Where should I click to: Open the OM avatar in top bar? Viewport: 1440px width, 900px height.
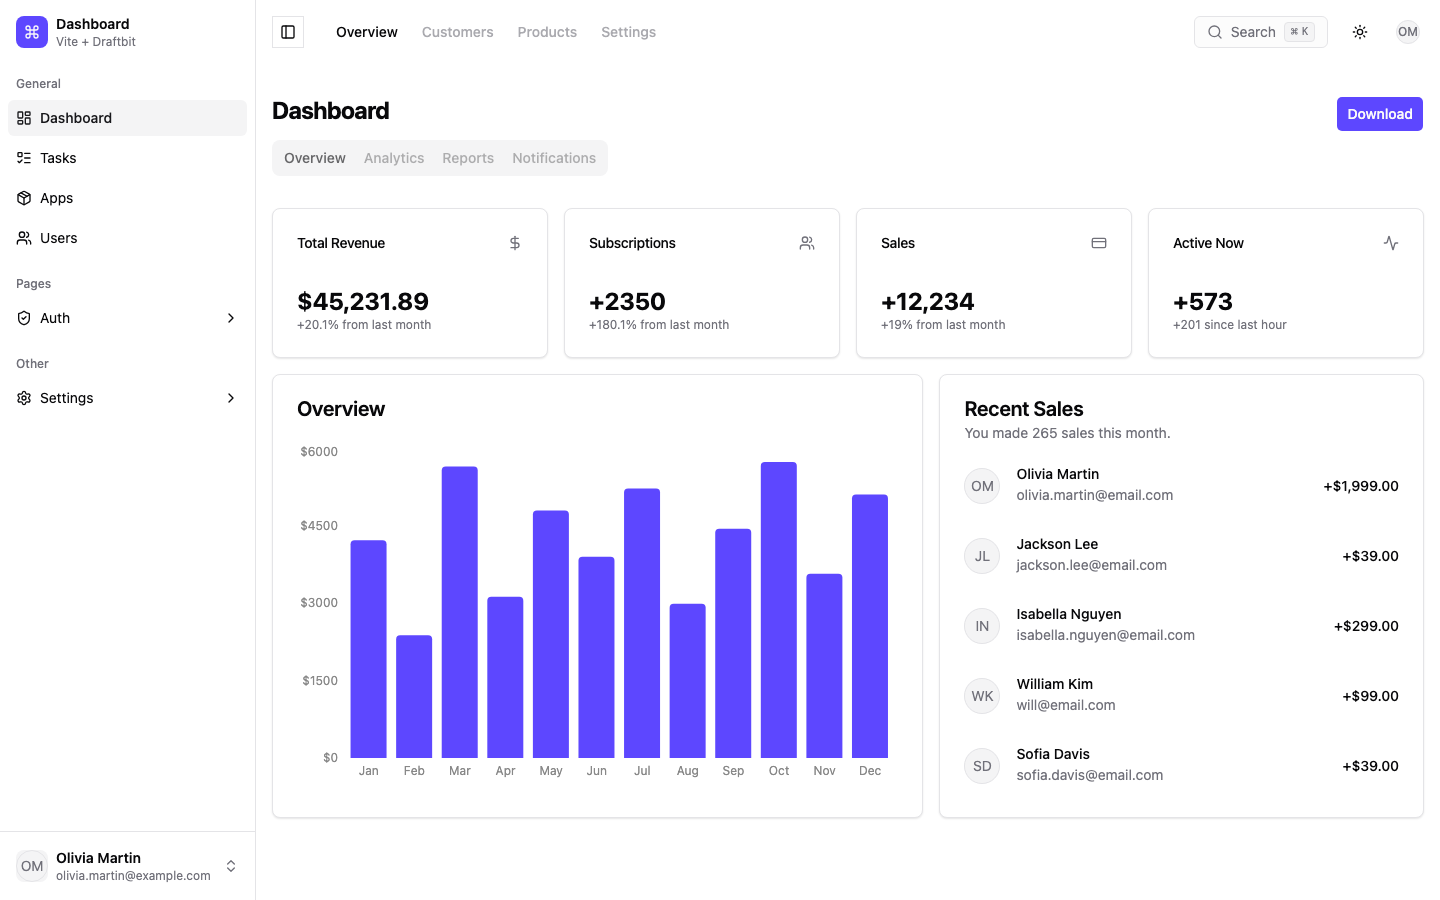[x=1408, y=32]
